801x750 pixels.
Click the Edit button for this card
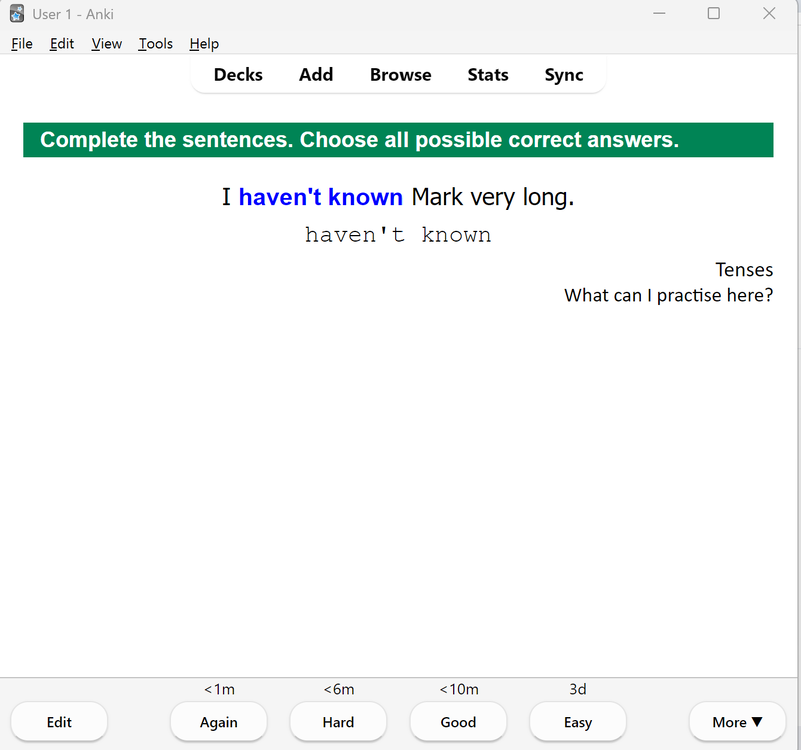59,721
